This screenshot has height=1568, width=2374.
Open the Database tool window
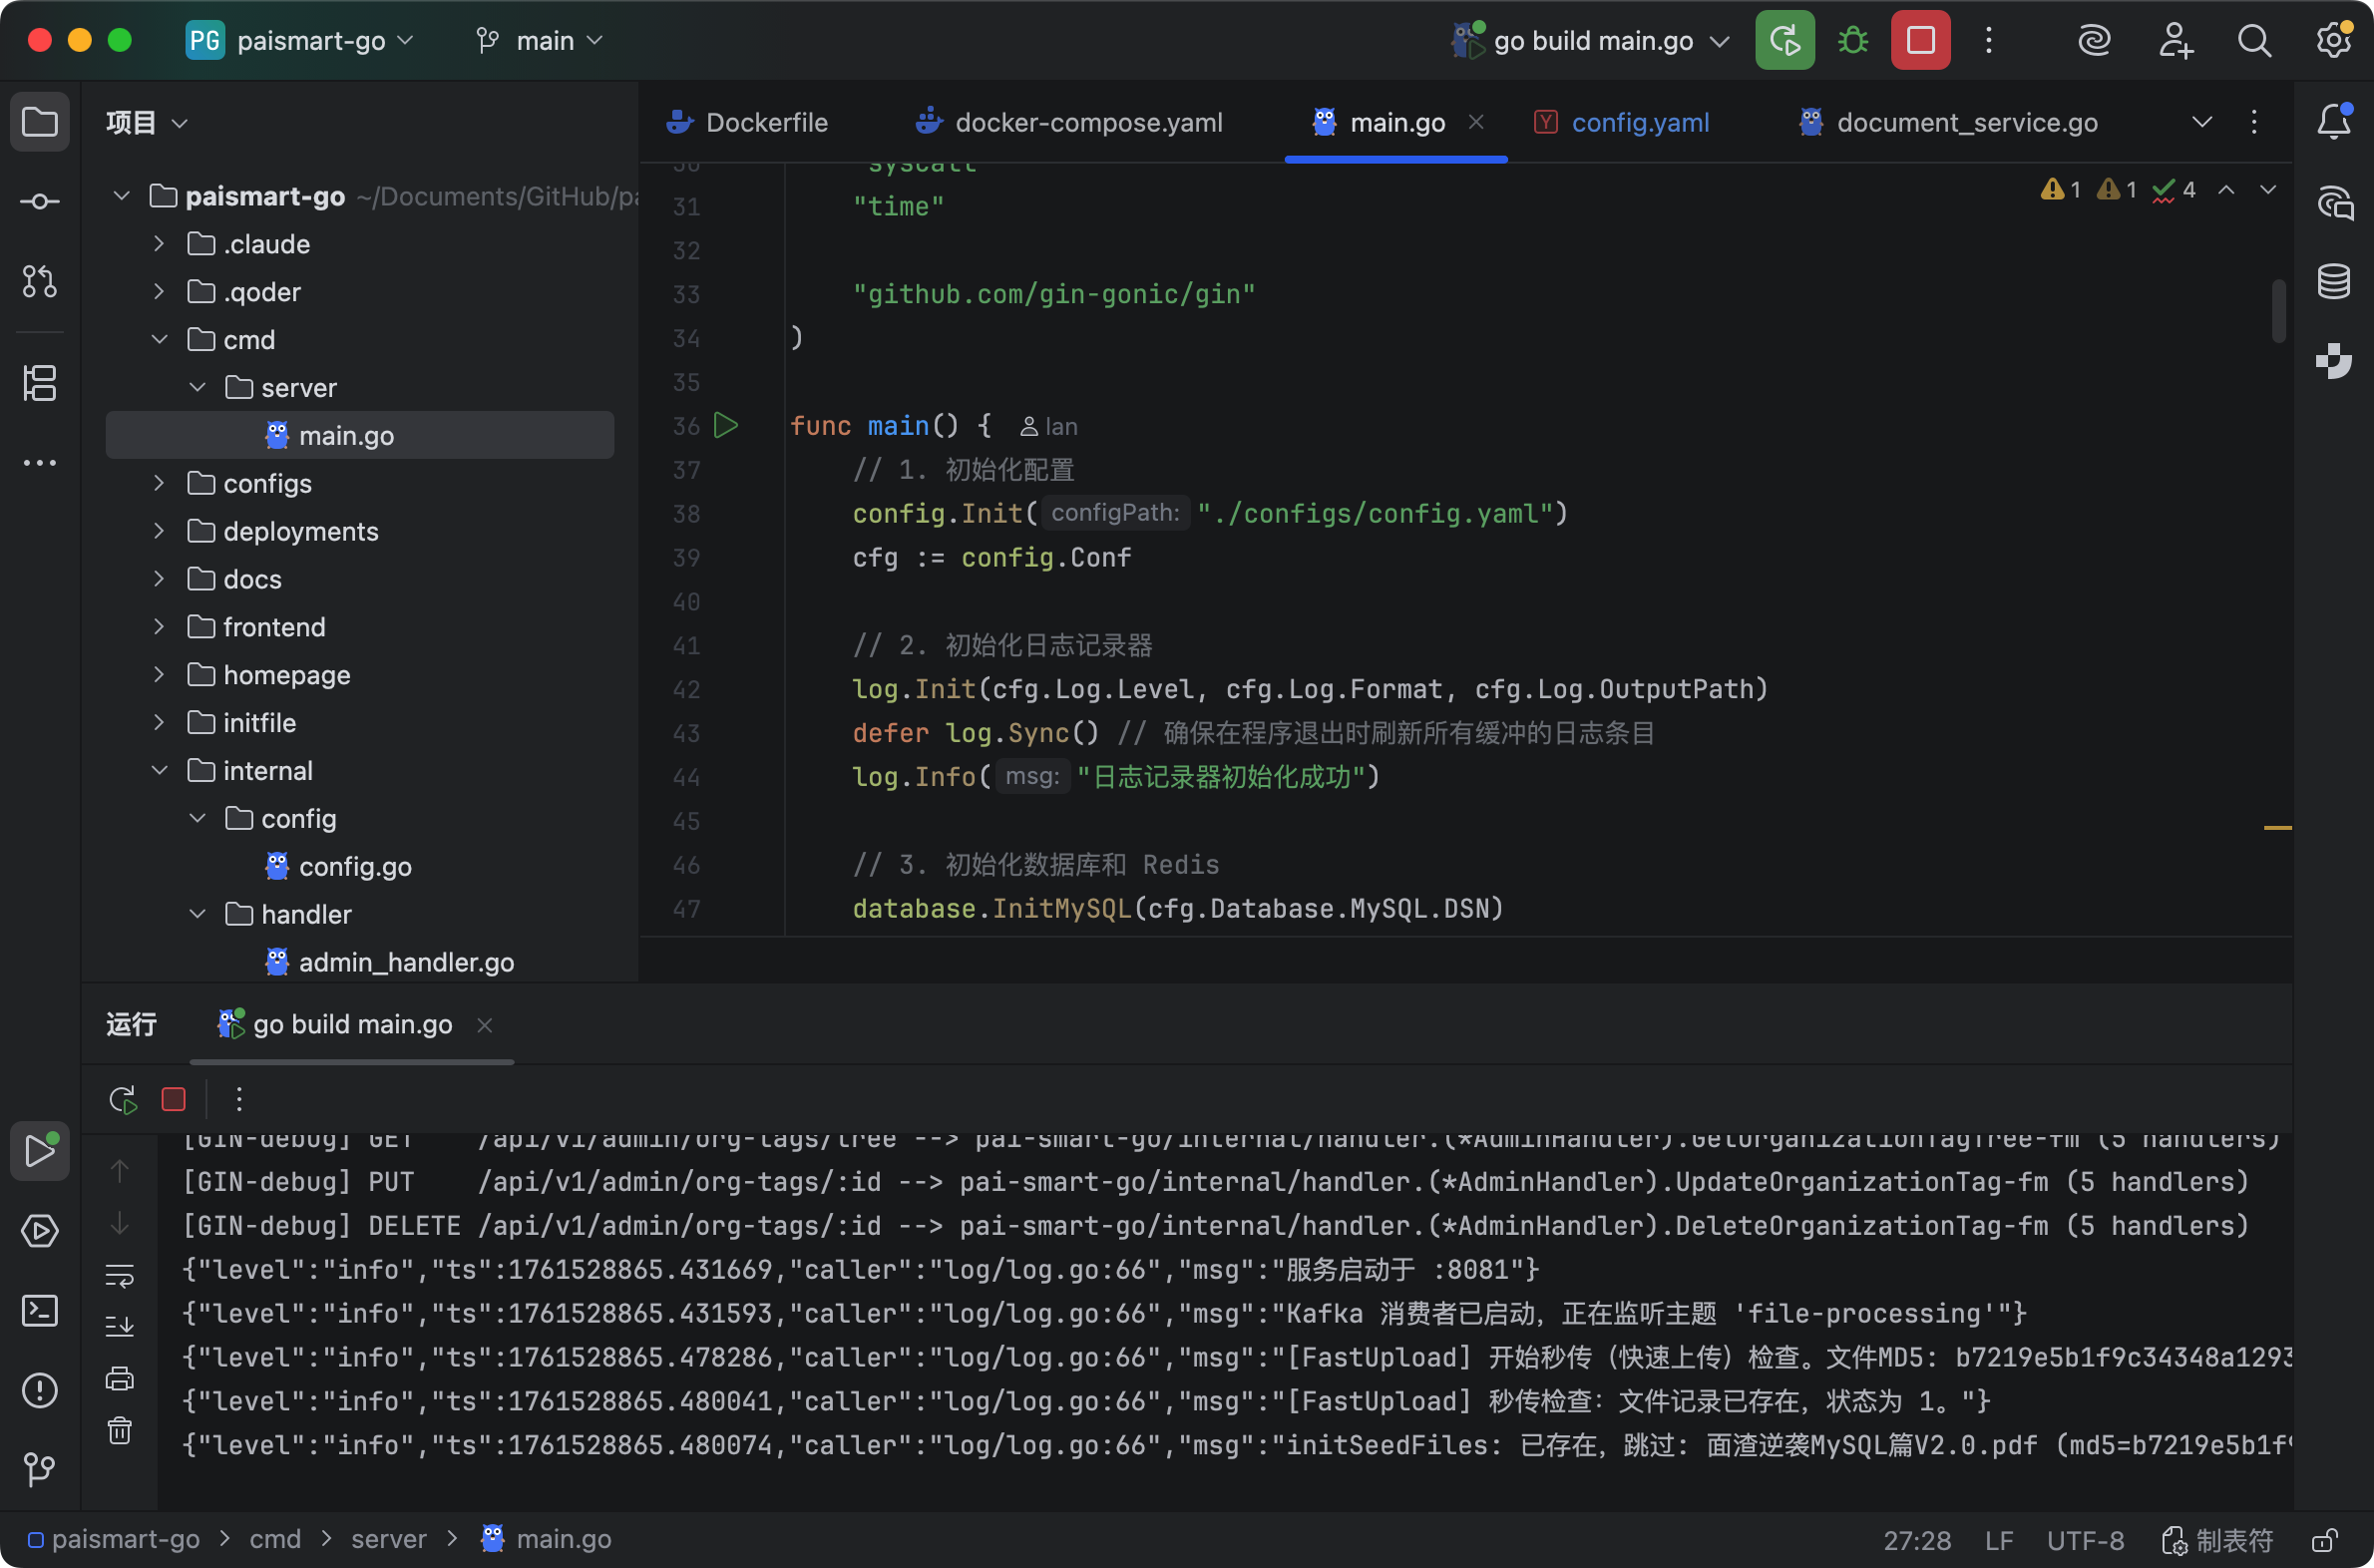coord(2333,282)
